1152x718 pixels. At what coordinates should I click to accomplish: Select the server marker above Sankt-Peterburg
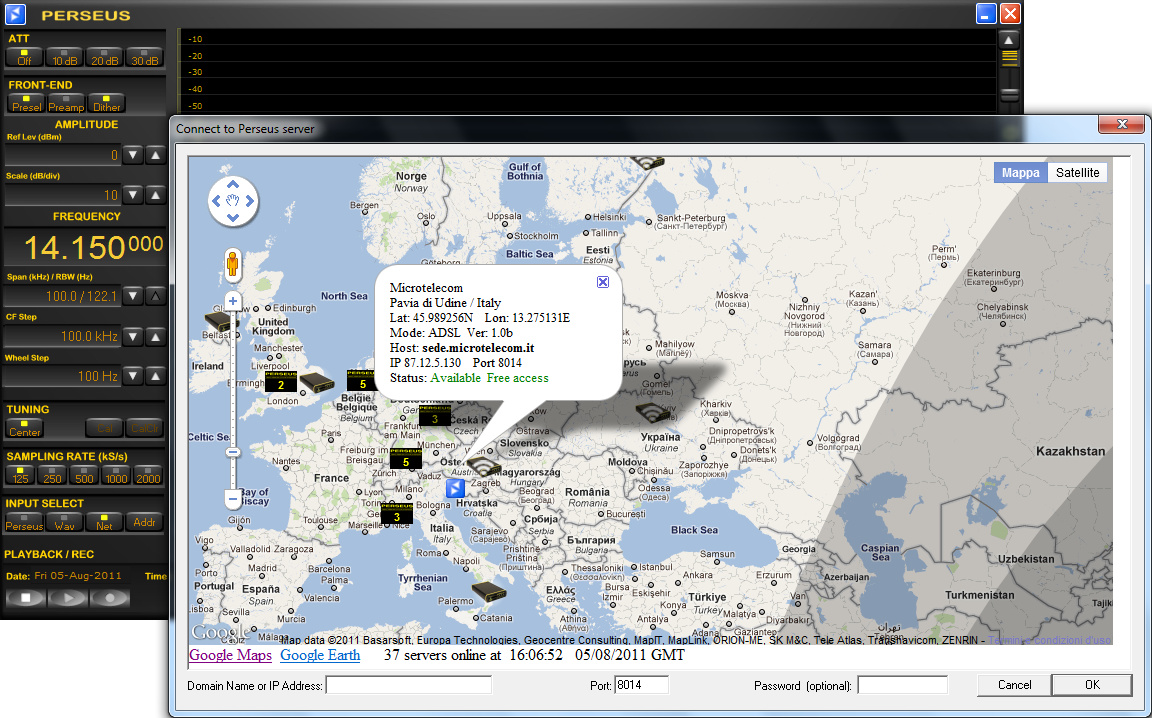click(647, 162)
